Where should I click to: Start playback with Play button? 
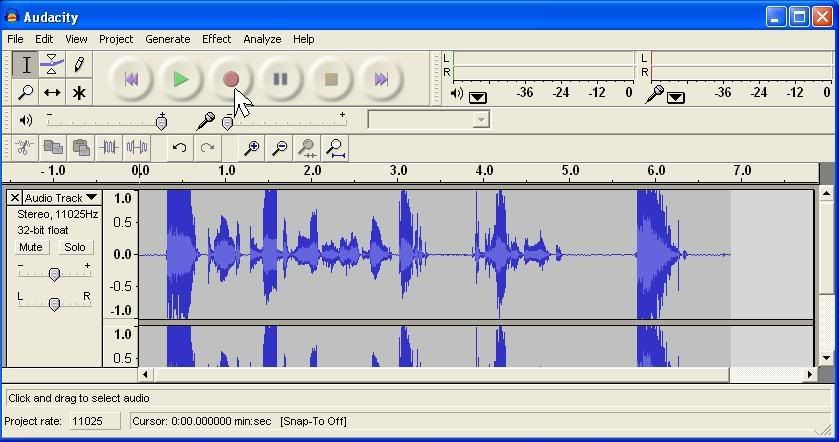pyautogui.click(x=181, y=79)
